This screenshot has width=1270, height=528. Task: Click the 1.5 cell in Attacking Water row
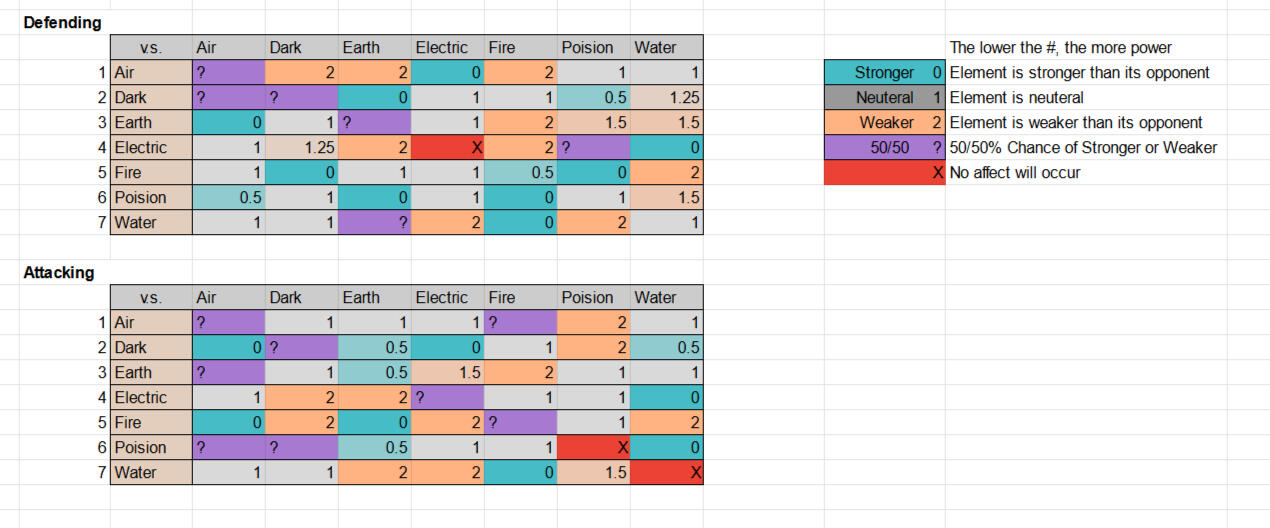593,473
